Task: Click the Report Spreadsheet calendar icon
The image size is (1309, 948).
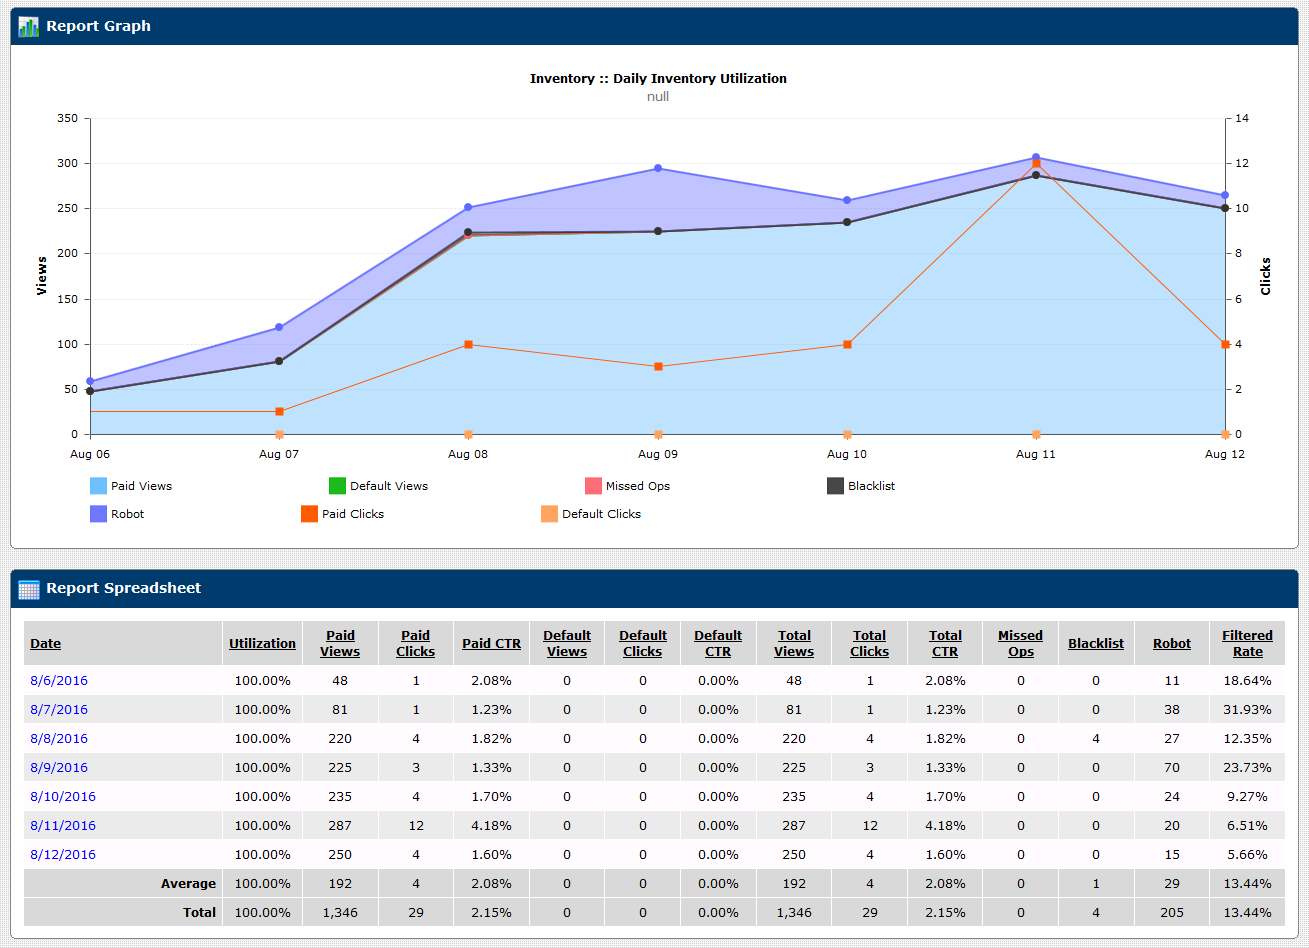Action: tap(29, 589)
